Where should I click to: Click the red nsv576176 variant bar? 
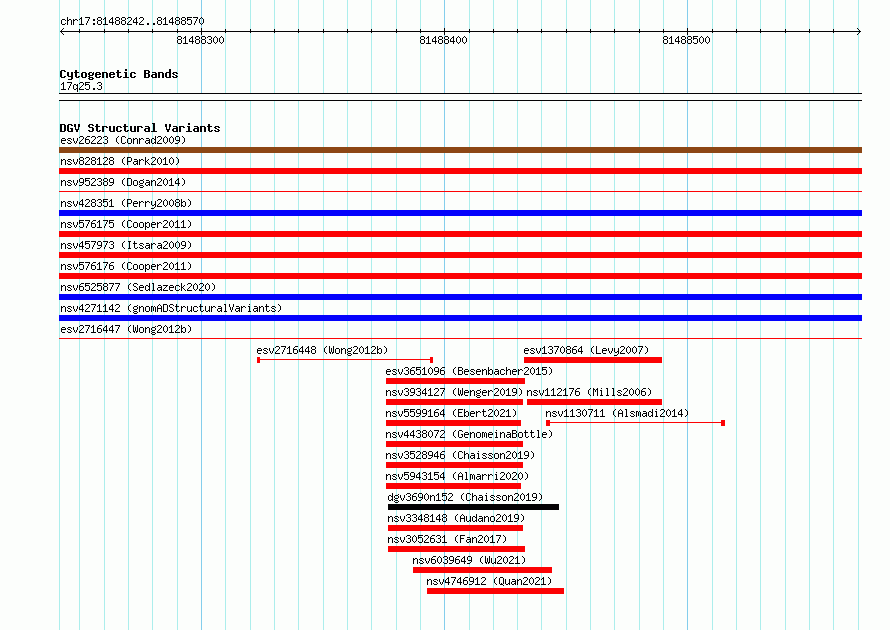tap(460, 276)
